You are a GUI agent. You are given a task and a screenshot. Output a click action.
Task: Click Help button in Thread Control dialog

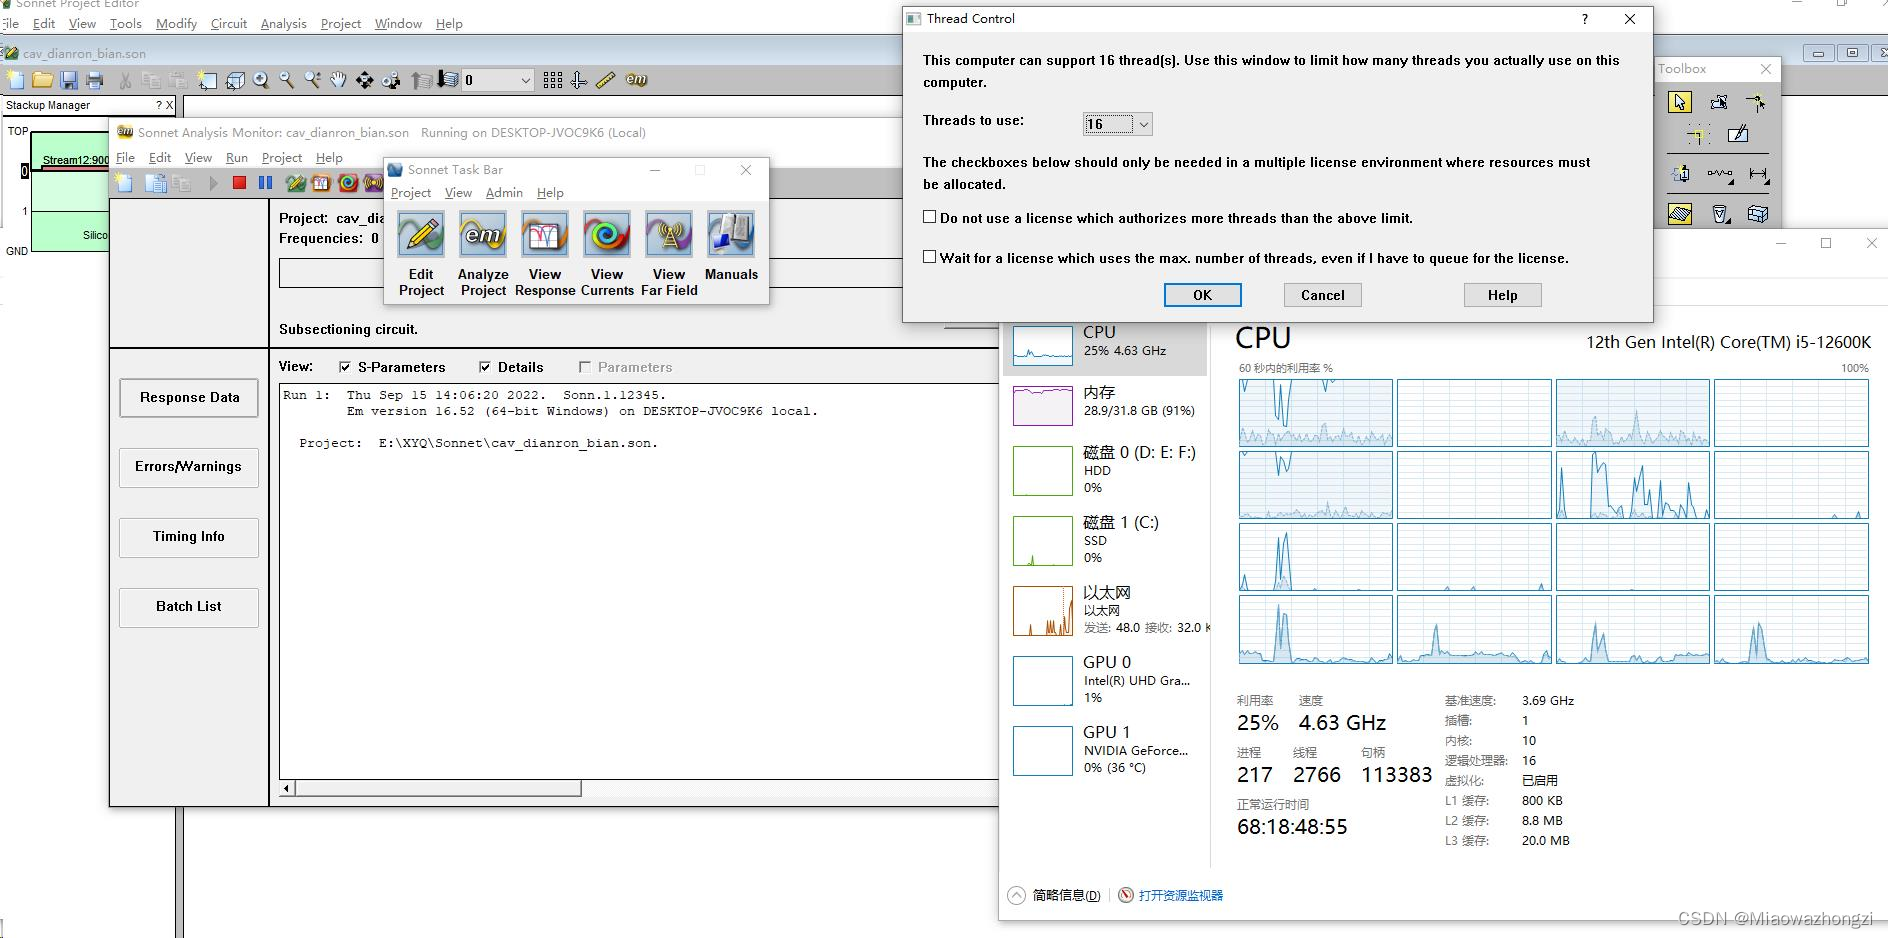tap(1503, 295)
